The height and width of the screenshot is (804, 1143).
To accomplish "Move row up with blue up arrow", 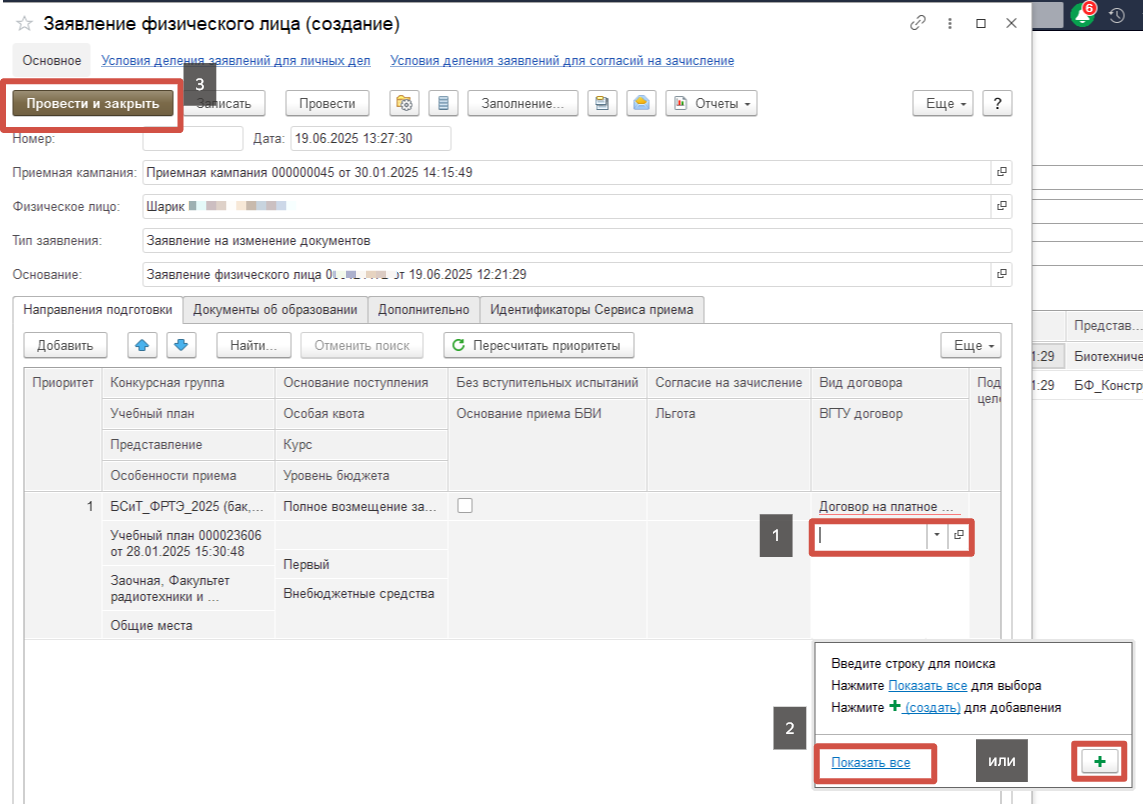I will pos(141,345).
